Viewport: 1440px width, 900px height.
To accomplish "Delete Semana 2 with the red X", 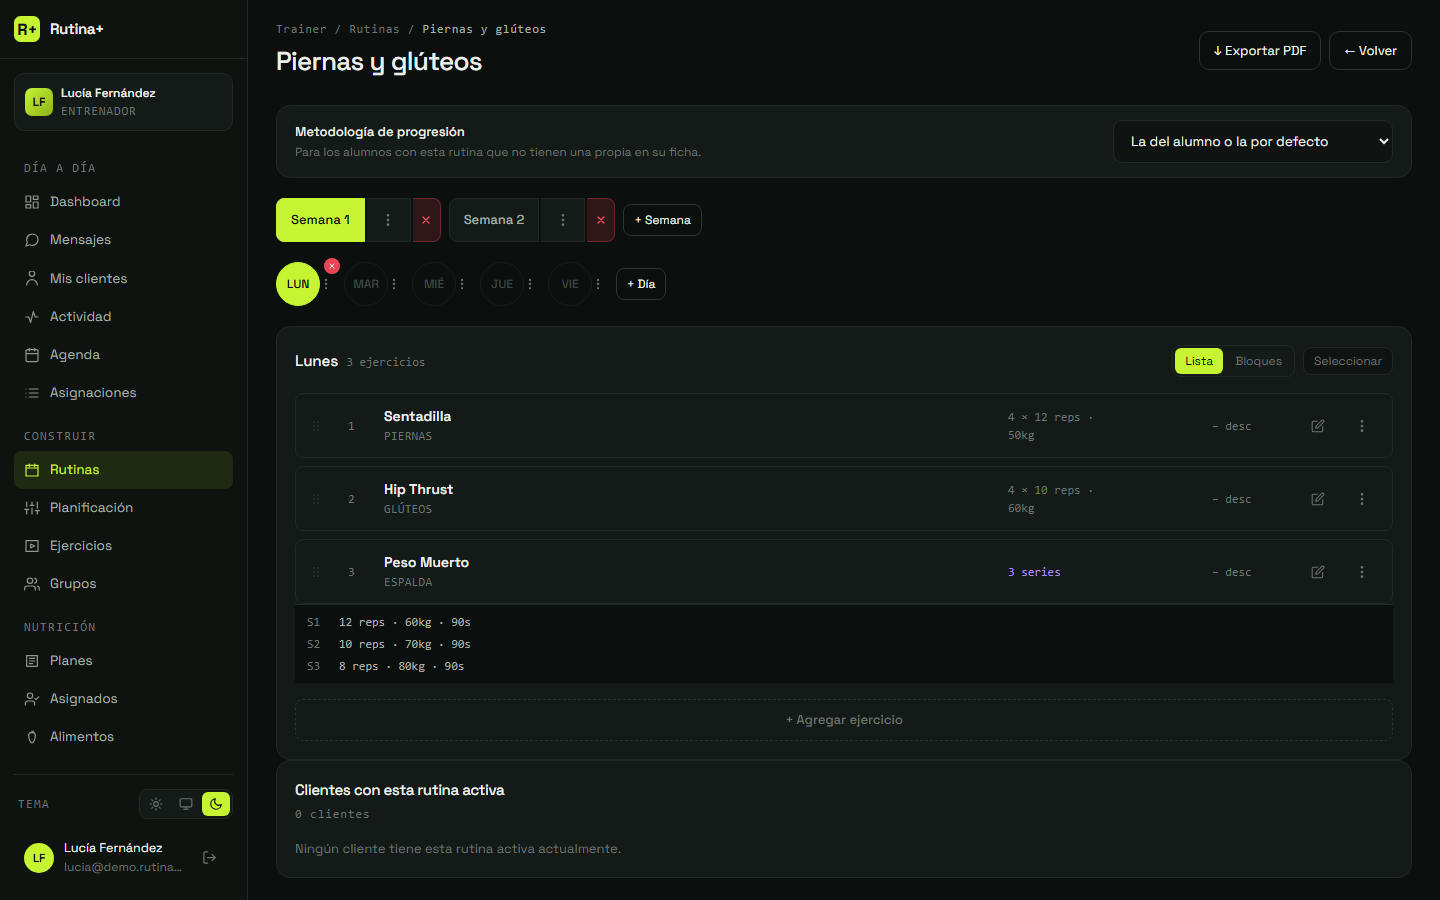I will point(600,220).
